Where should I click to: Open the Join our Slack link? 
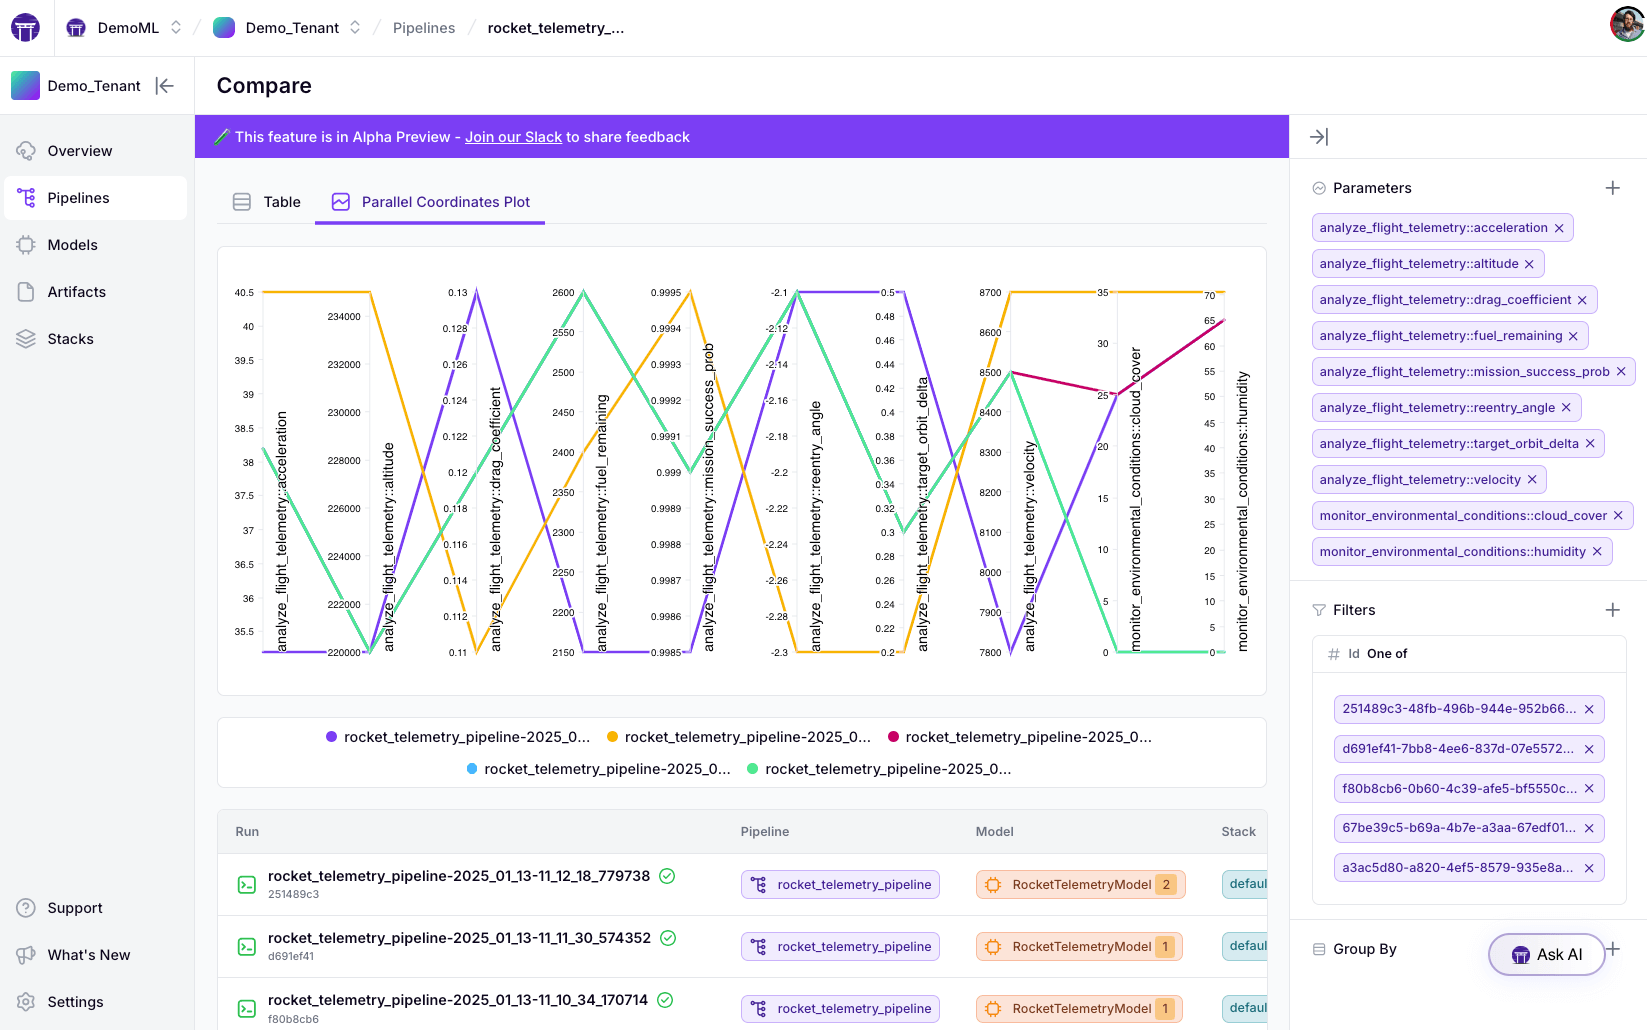click(x=513, y=137)
